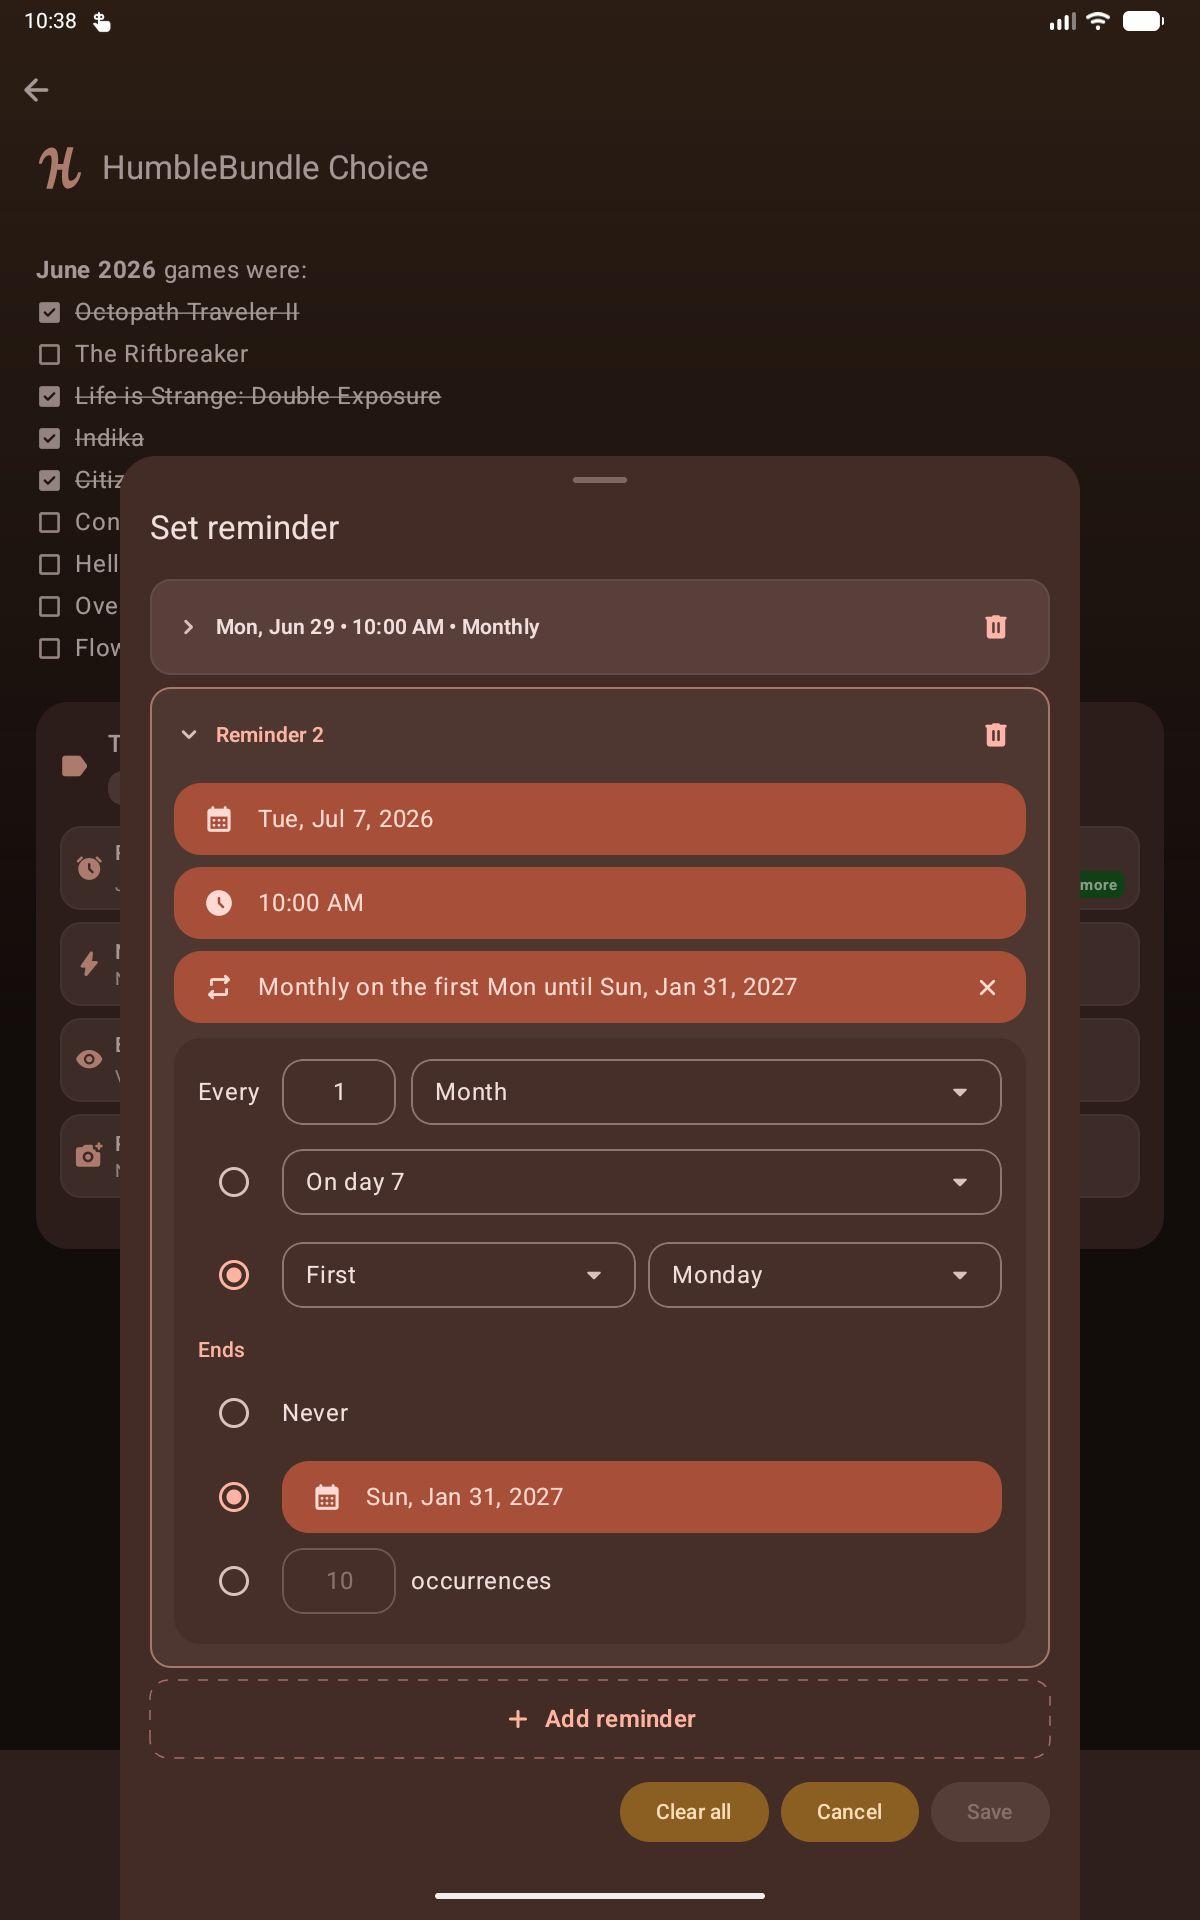Screen dimensions: 1200x1920
Task: Open time picker showing 10:00 AM
Action: [x=600, y=903]
